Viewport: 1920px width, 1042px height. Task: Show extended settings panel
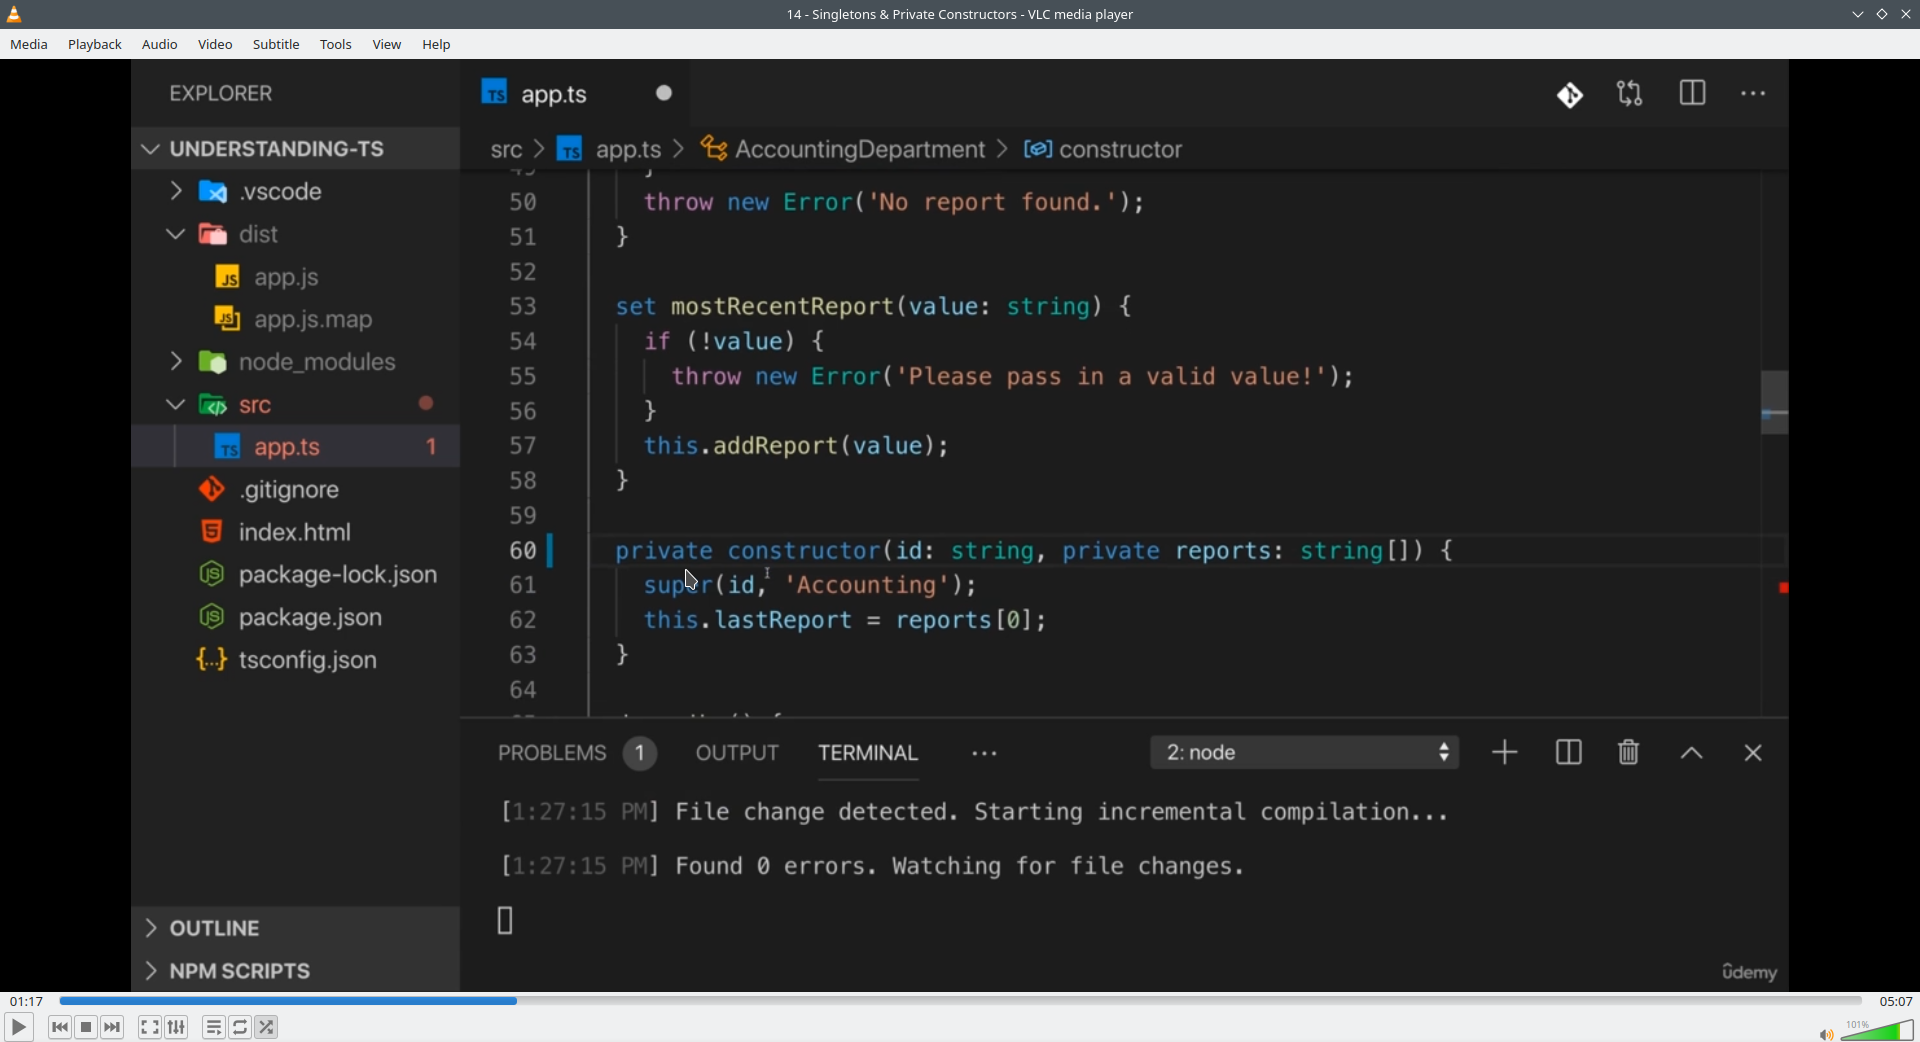(177, 1027)
